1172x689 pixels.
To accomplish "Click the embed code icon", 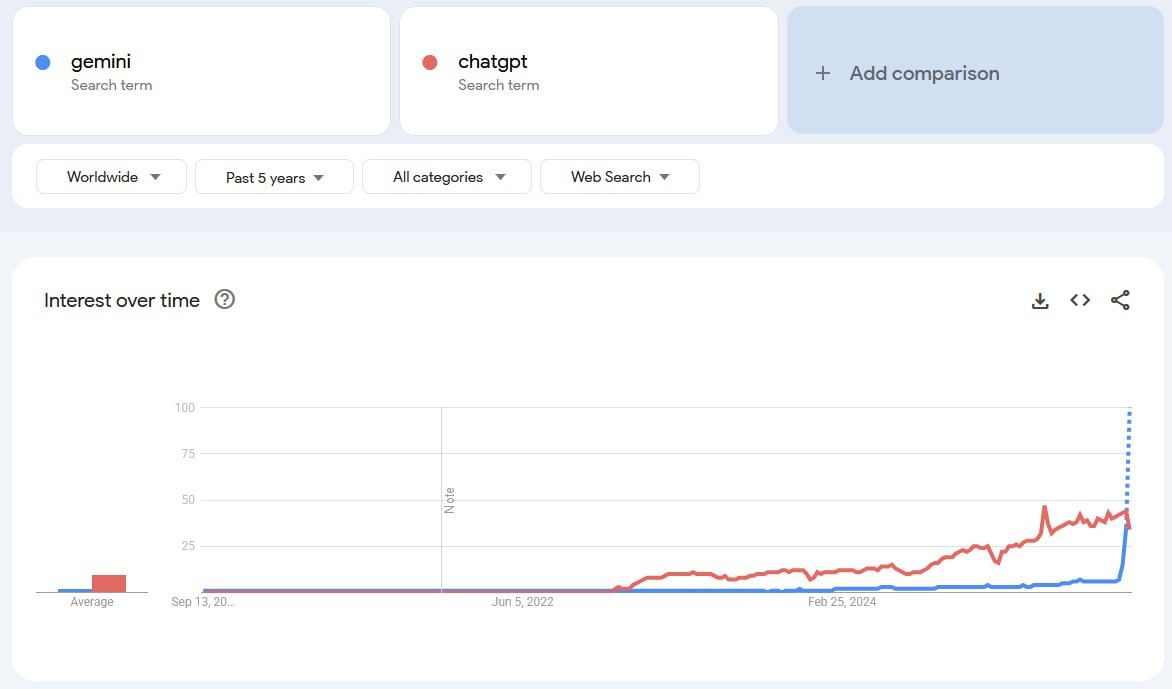I will 1080,300.
